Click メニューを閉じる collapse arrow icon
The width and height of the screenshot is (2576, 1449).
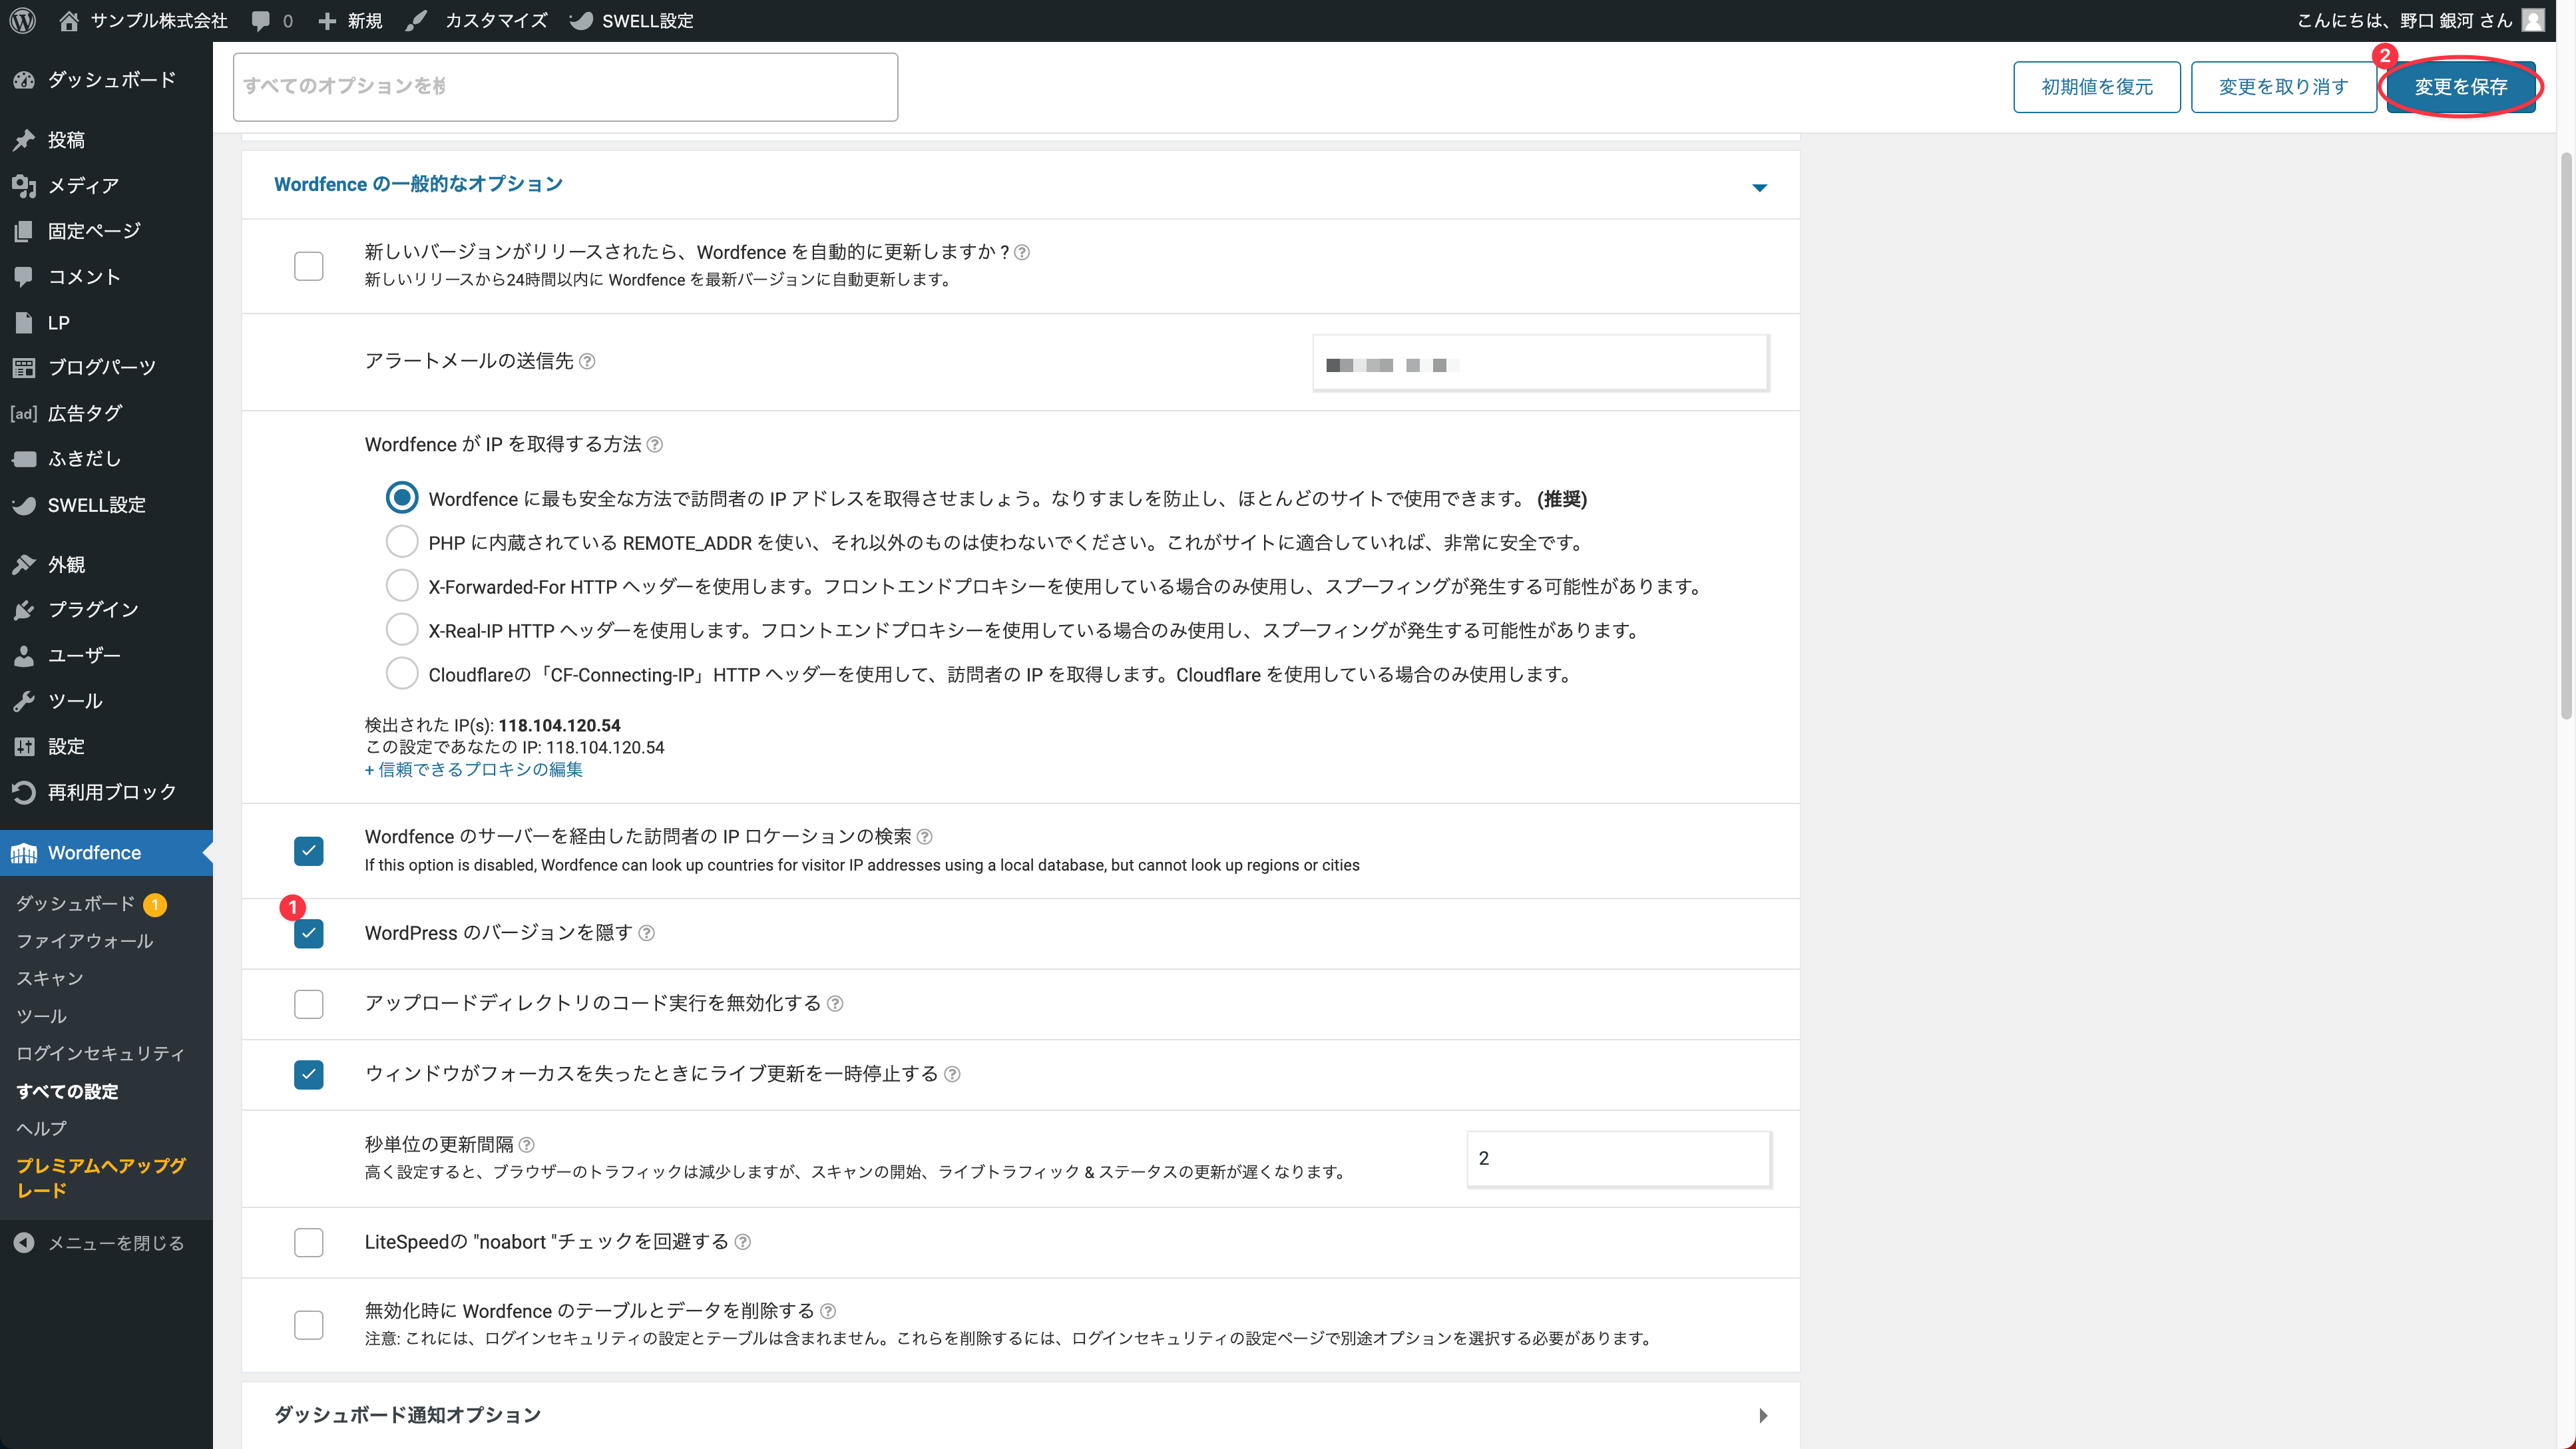(24, 1243)
